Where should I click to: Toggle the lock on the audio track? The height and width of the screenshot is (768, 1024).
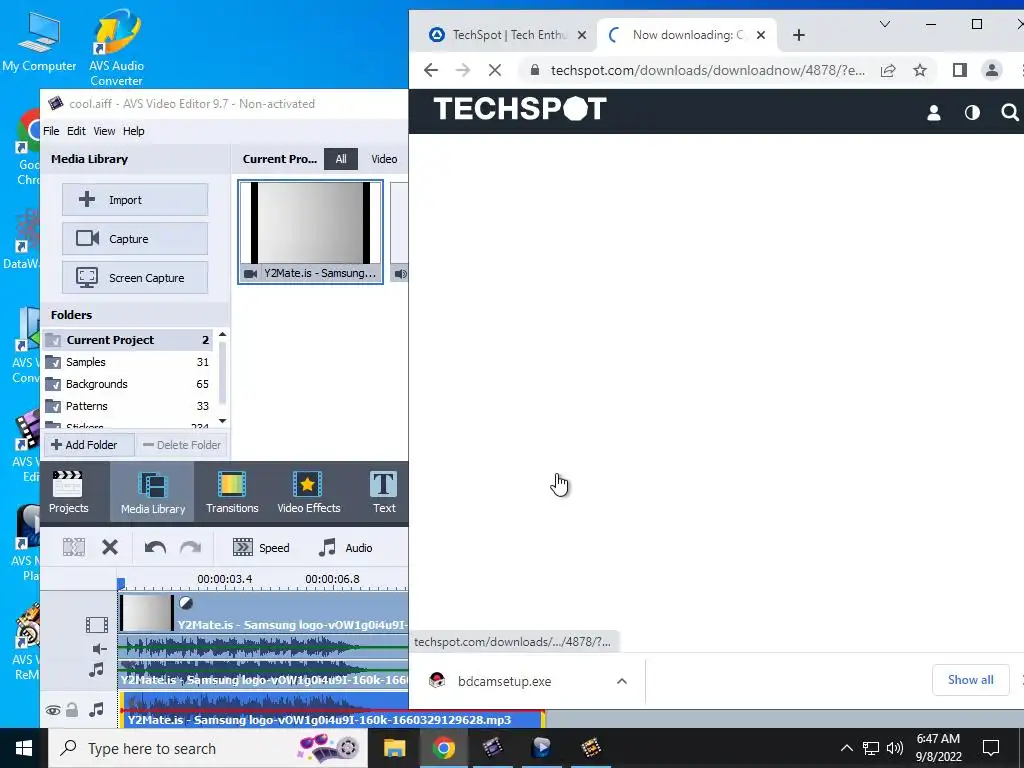coord(72,710)
